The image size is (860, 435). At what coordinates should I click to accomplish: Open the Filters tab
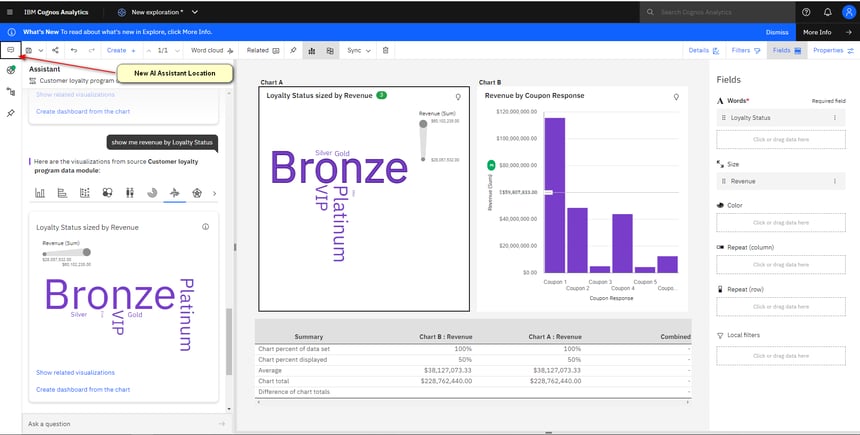coord(746,50)
